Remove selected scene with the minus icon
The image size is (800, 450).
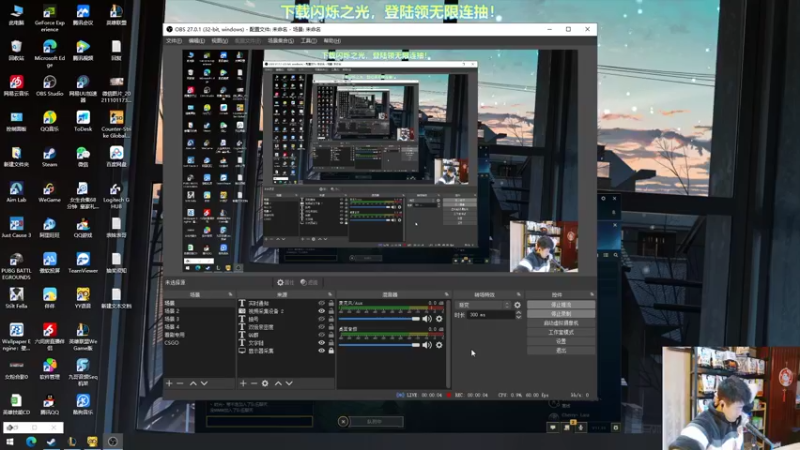coord(180,383)
